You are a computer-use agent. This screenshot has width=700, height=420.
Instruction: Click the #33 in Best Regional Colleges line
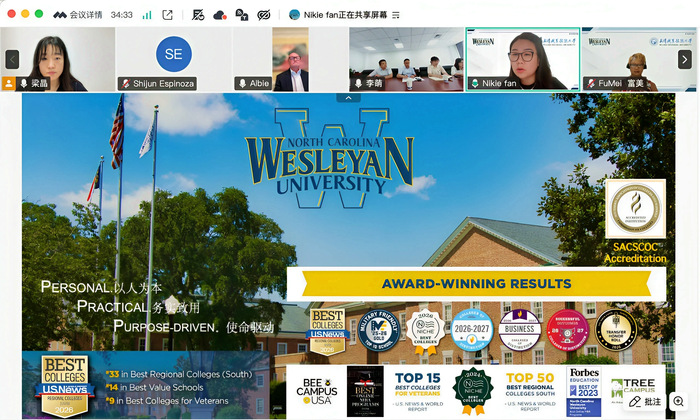(179, 374)
